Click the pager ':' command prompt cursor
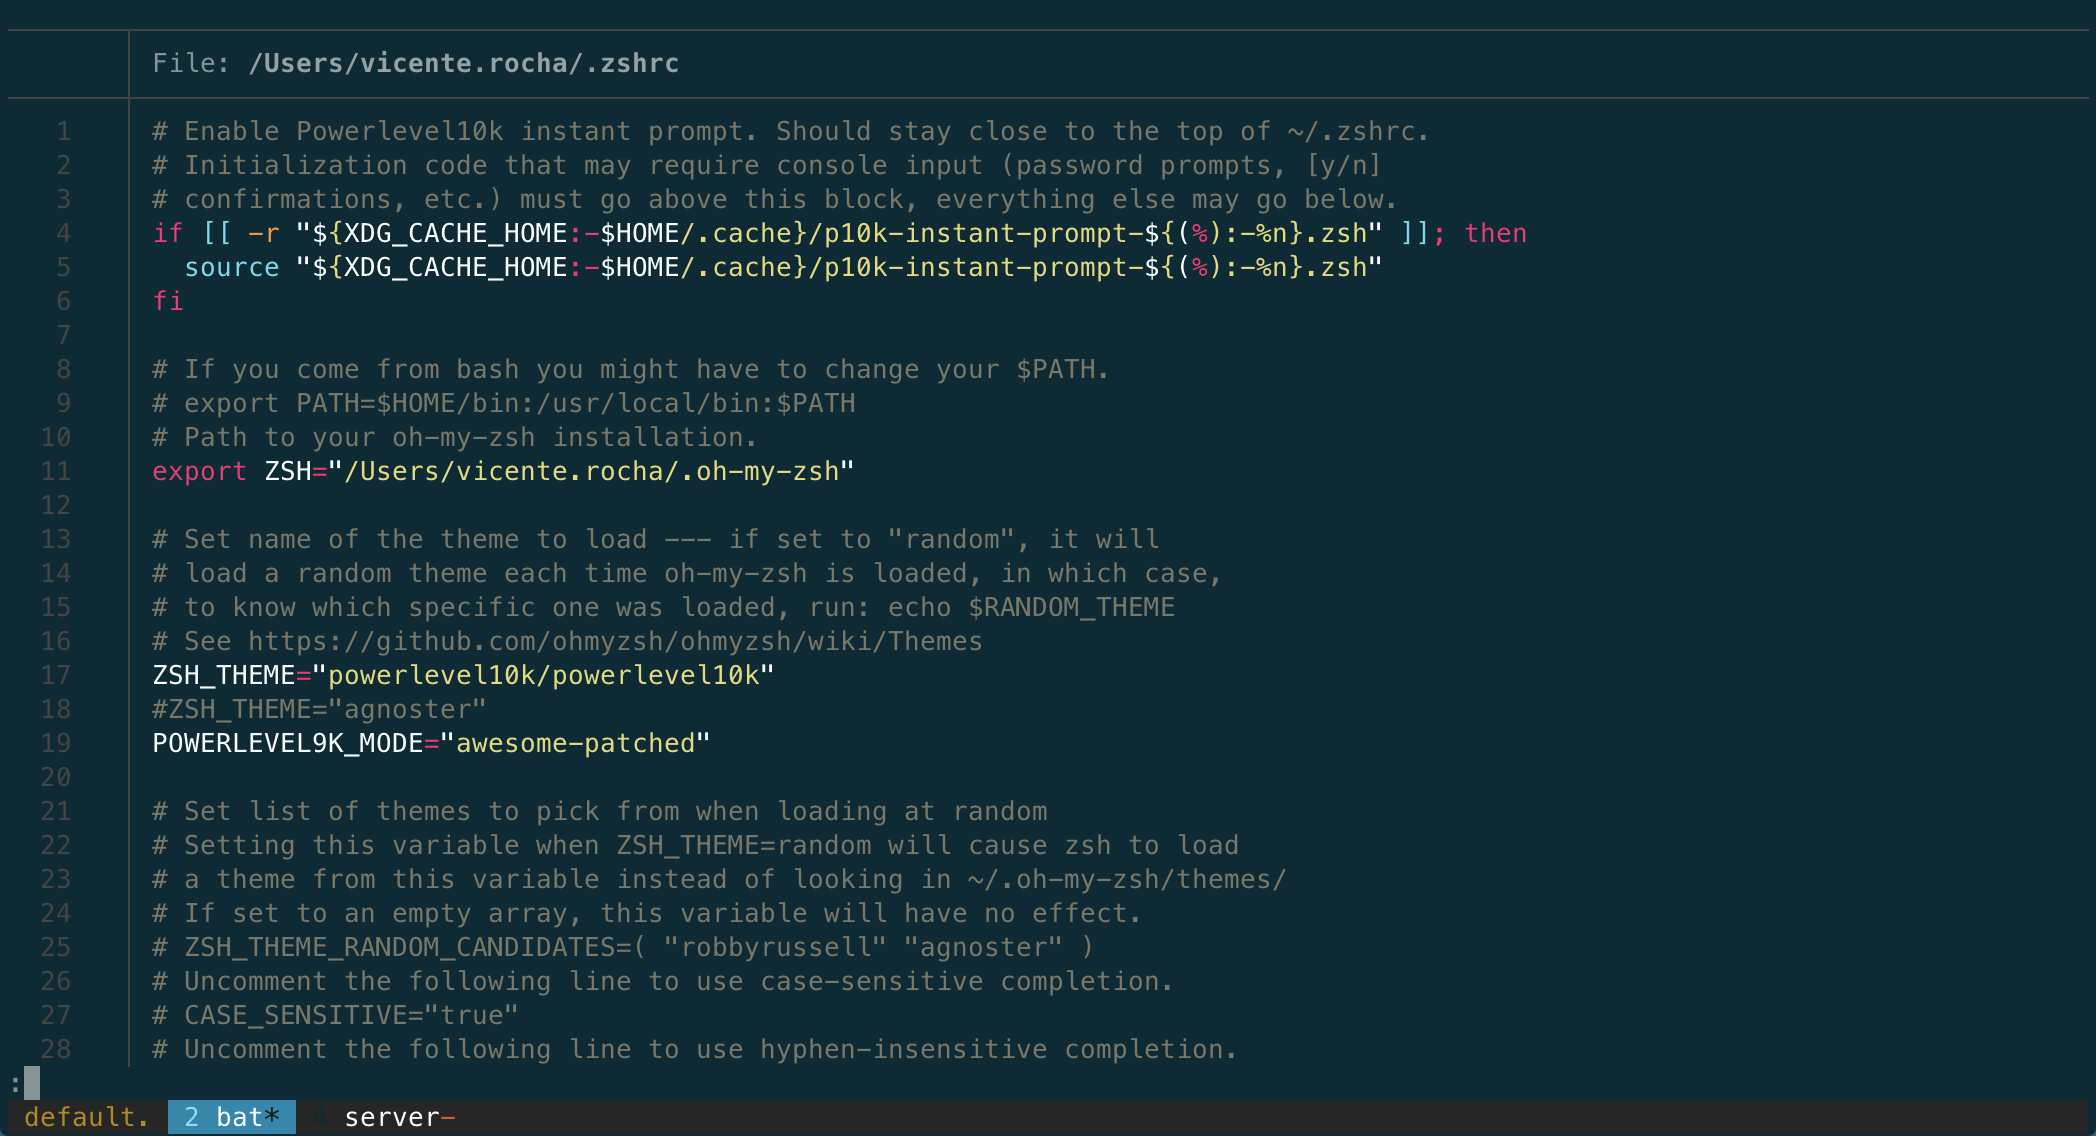The image size is (2096, 1136). pyautogui.click(x=32, y=1083)
